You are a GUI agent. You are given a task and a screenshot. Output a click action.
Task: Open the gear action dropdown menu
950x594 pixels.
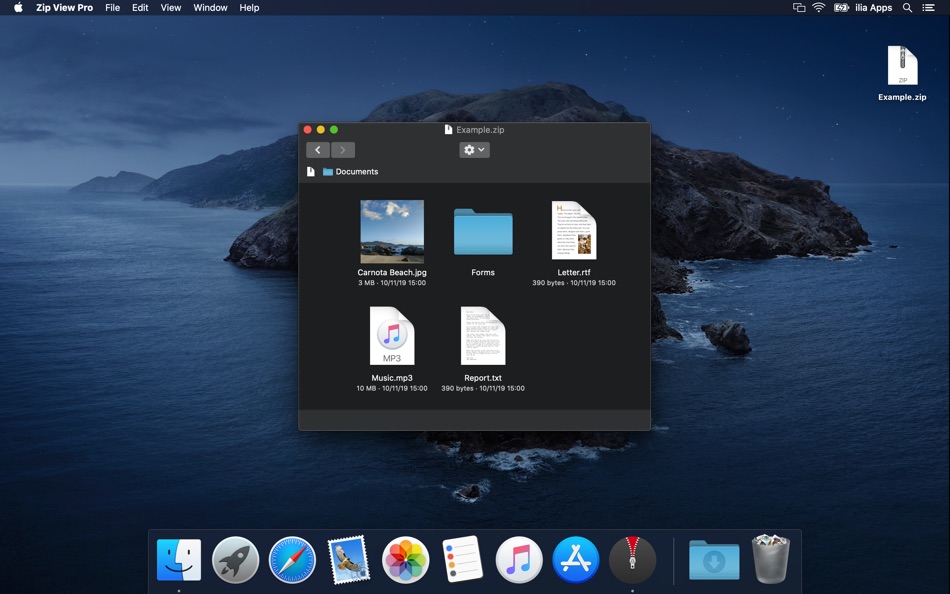474,150
